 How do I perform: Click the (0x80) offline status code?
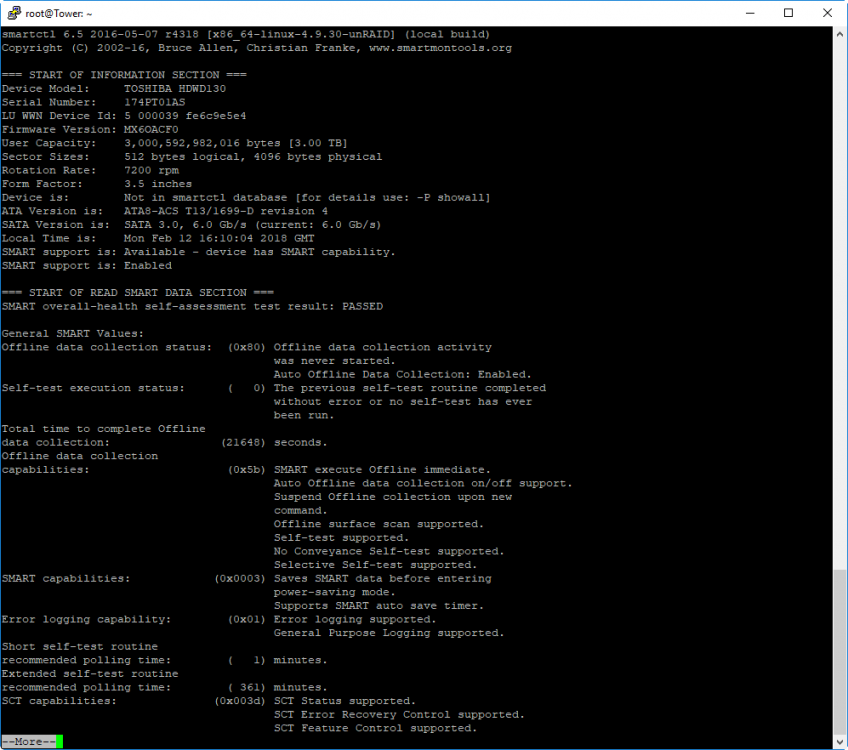247,347
